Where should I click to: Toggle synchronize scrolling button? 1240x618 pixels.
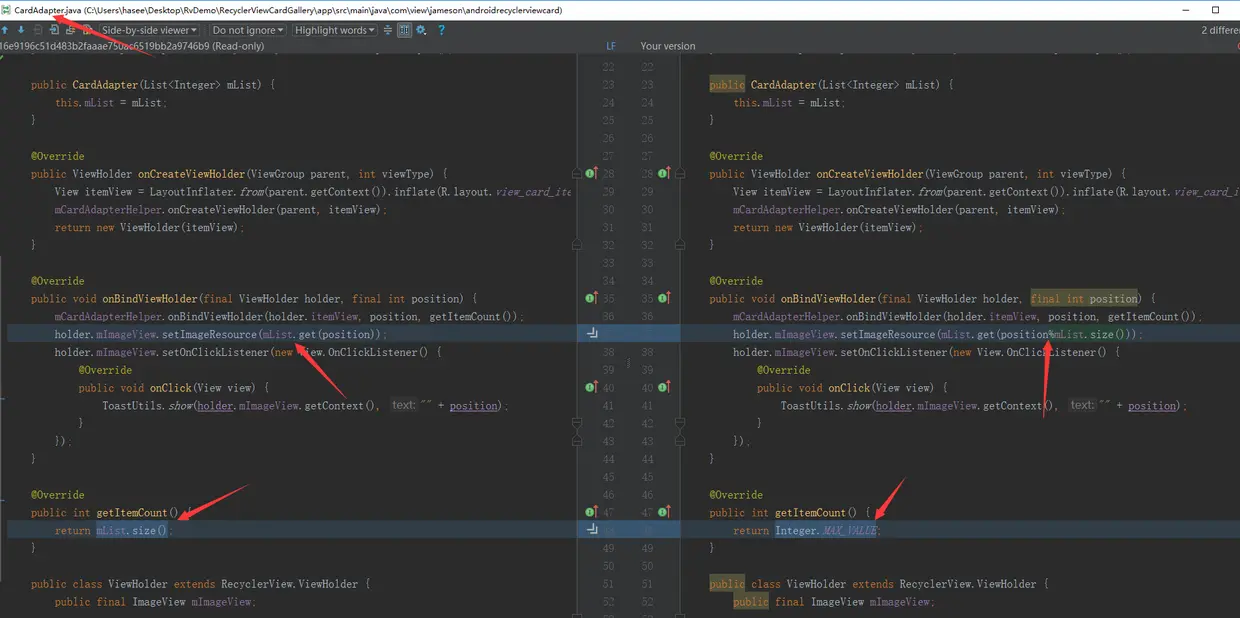pos(404,30)
